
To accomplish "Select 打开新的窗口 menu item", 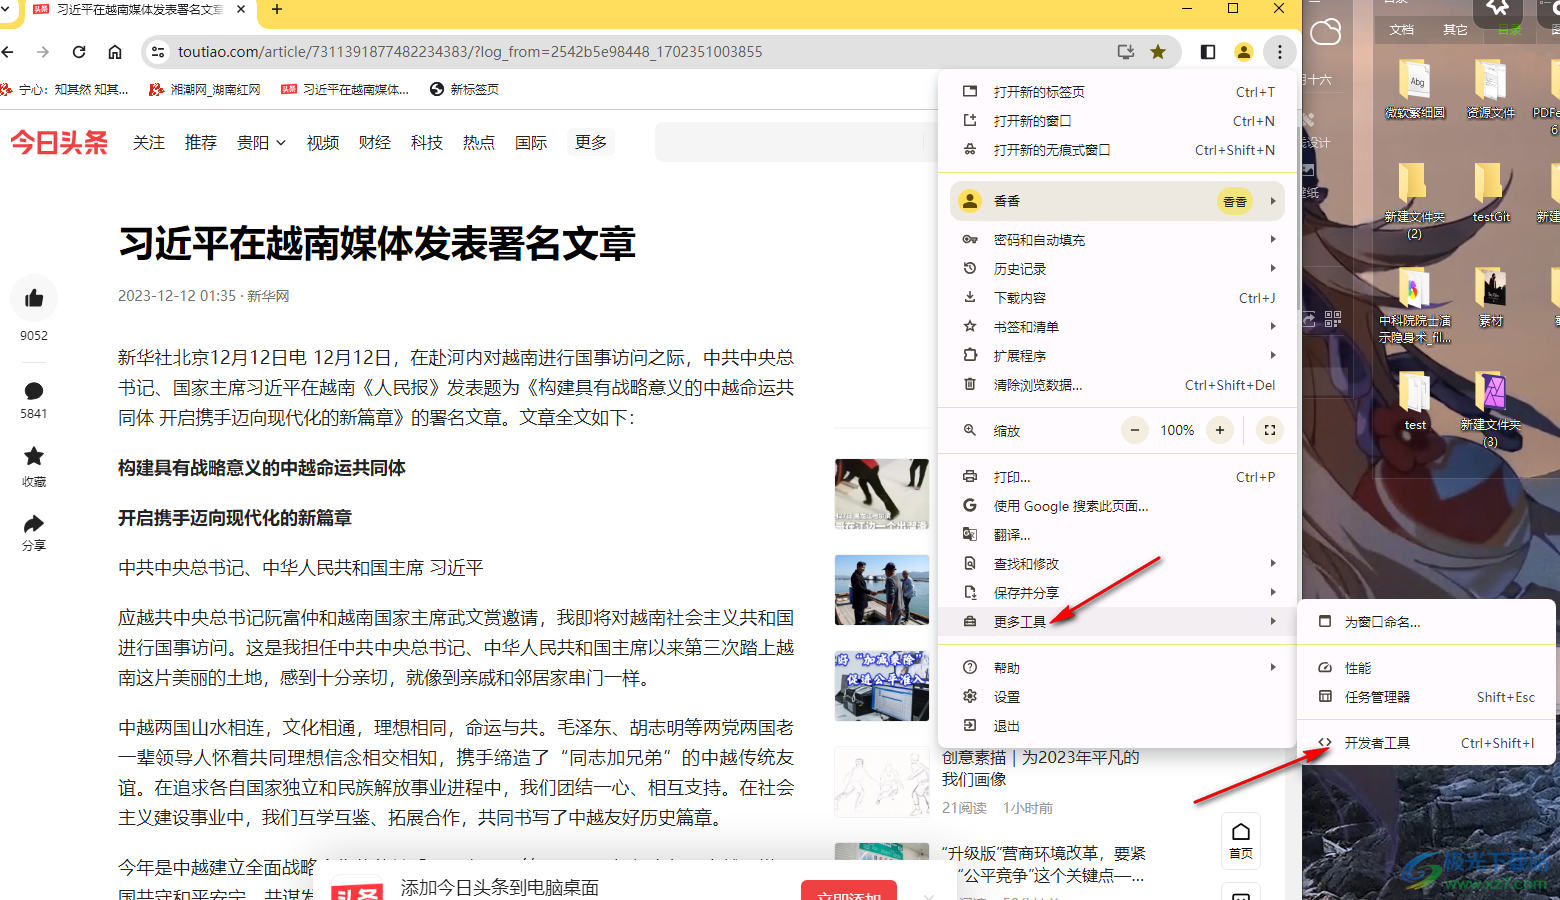I will pos(1117,121).
